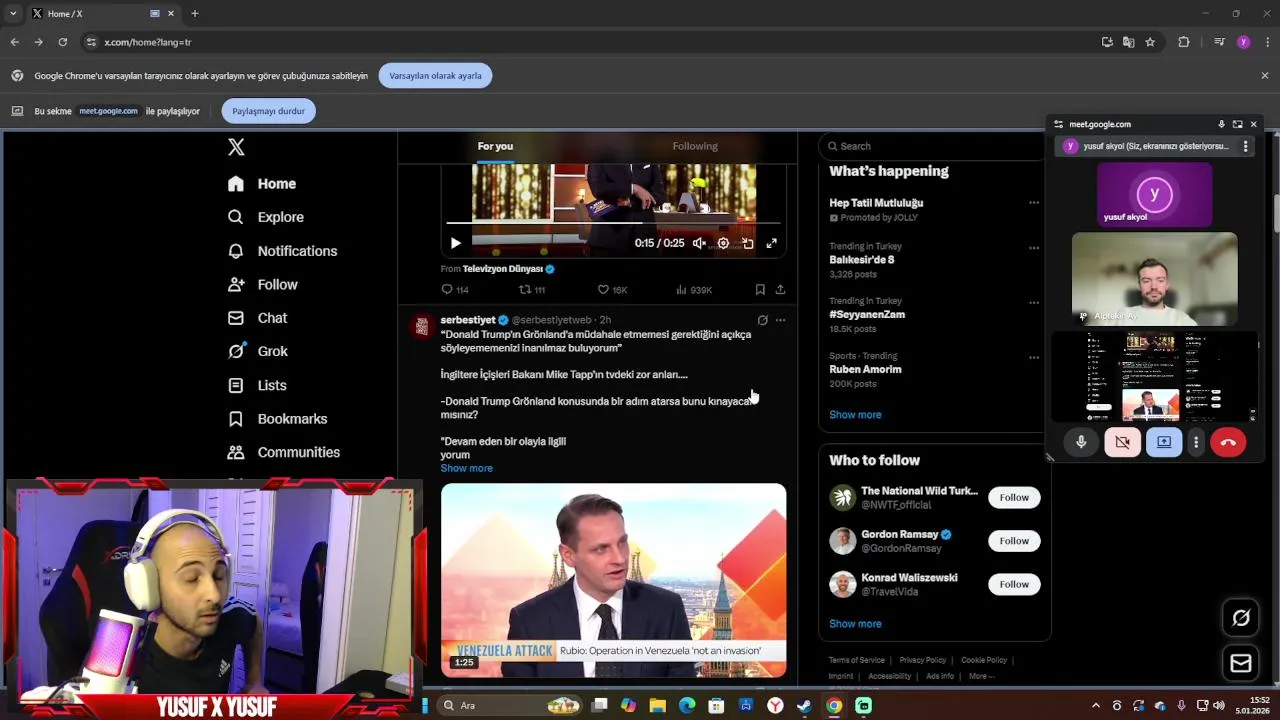Viewport: 1280px width, 720px height.
Task: Switch to the Following tab
Action: pos(695,146)
